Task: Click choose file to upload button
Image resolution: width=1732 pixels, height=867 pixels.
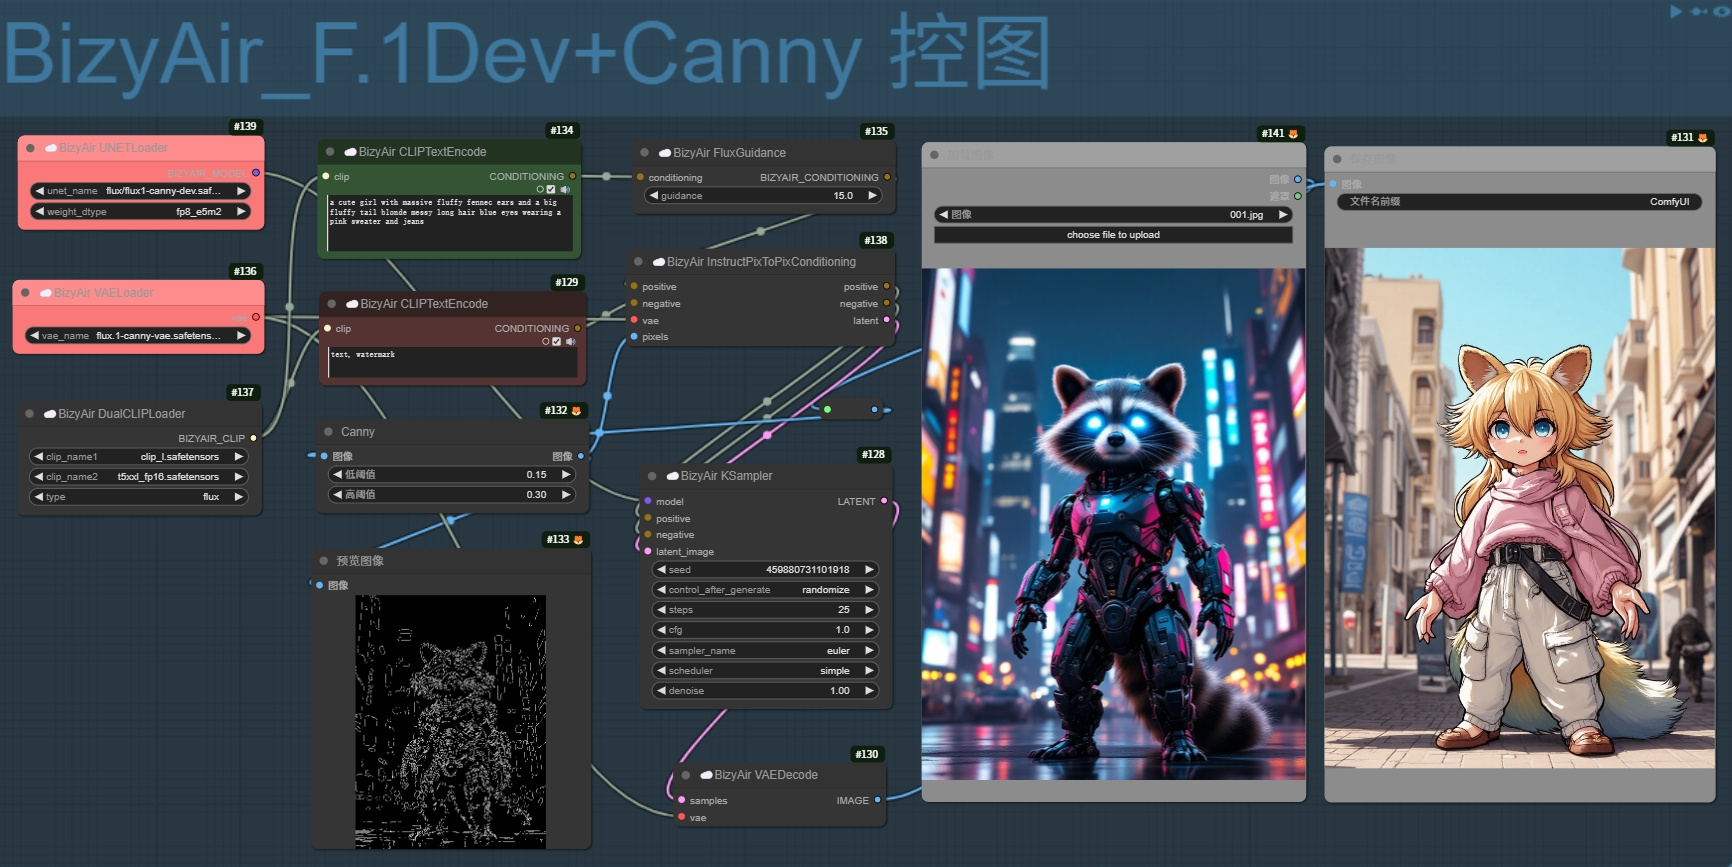Action: click(x=1113, y=235)
